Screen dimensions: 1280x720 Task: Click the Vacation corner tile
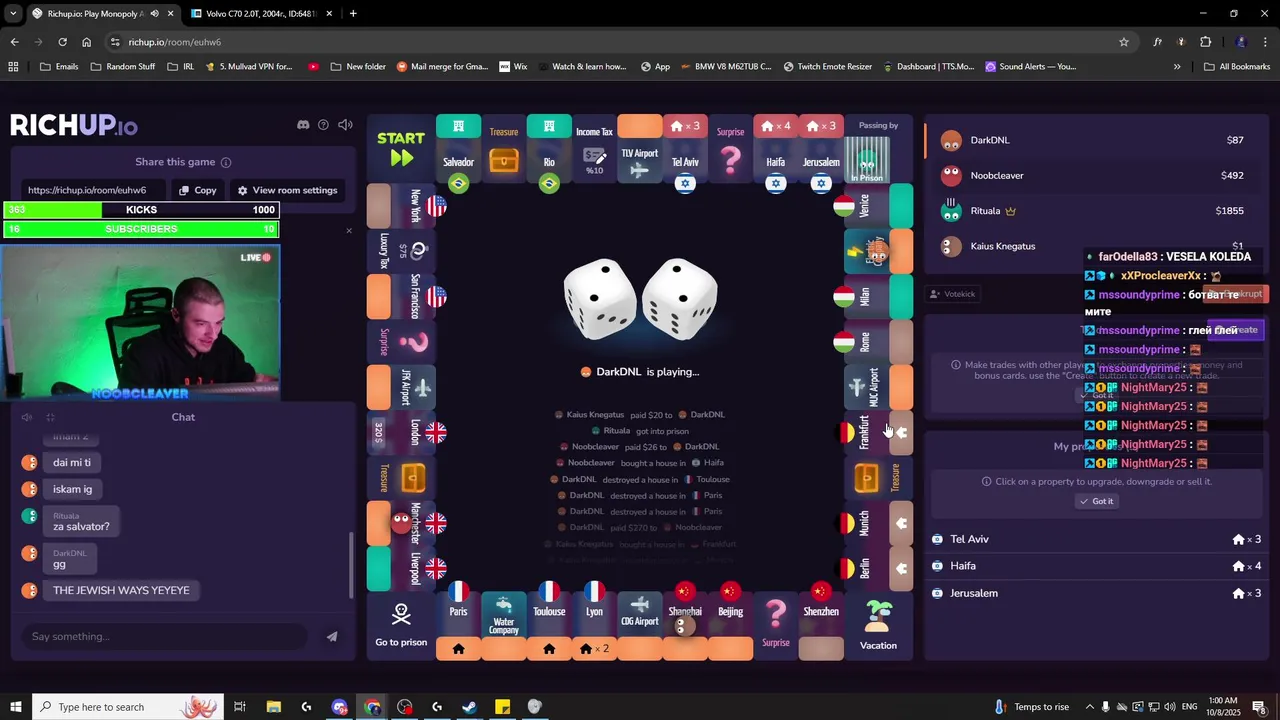click(x=878, y=626)
